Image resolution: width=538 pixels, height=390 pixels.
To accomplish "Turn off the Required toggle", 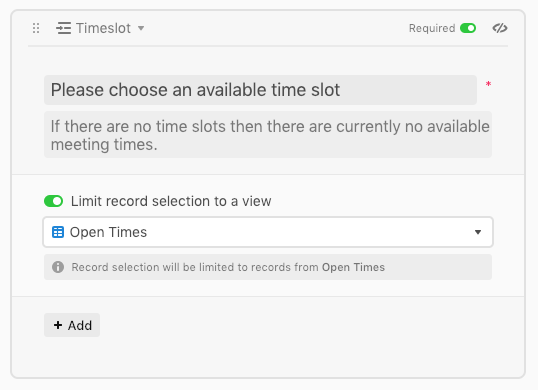I will (x=468, y=28).
